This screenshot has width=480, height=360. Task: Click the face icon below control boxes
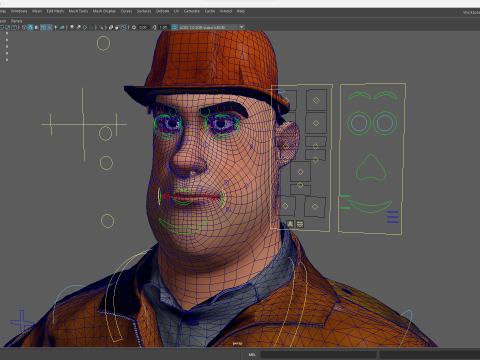tap(300, 224)
